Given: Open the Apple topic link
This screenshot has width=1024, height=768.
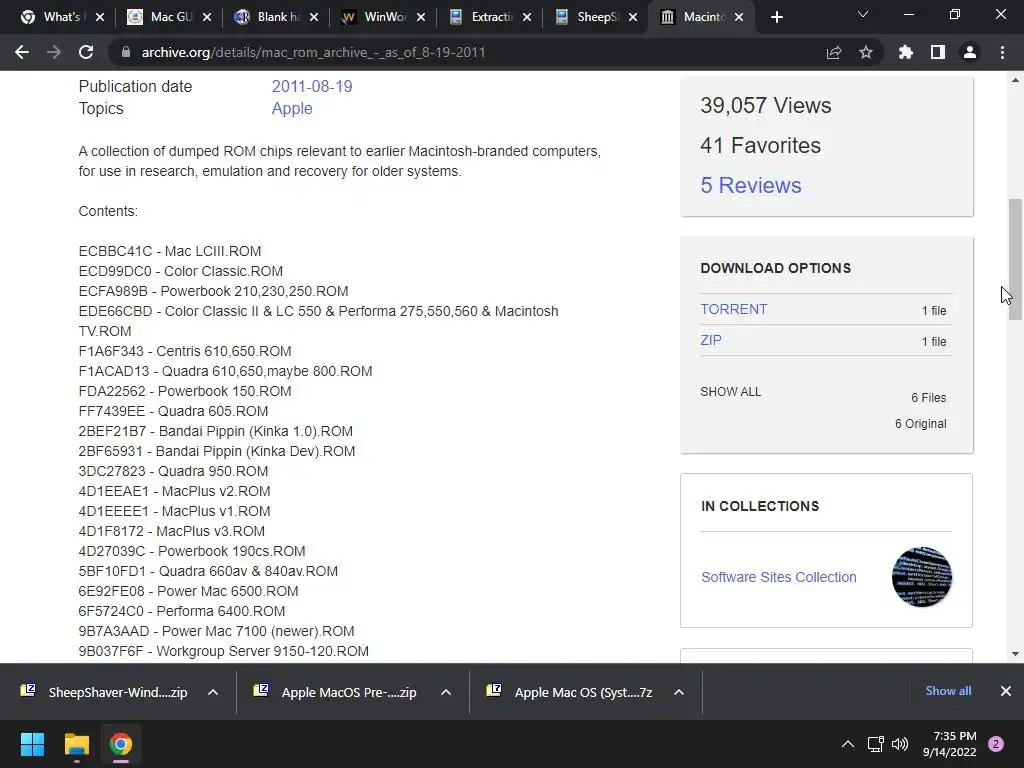Looking at the screenshot, I should point(292,108).
